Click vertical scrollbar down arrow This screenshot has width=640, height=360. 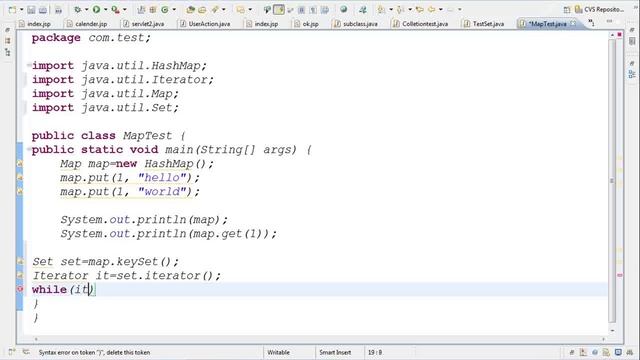[612, 331]
